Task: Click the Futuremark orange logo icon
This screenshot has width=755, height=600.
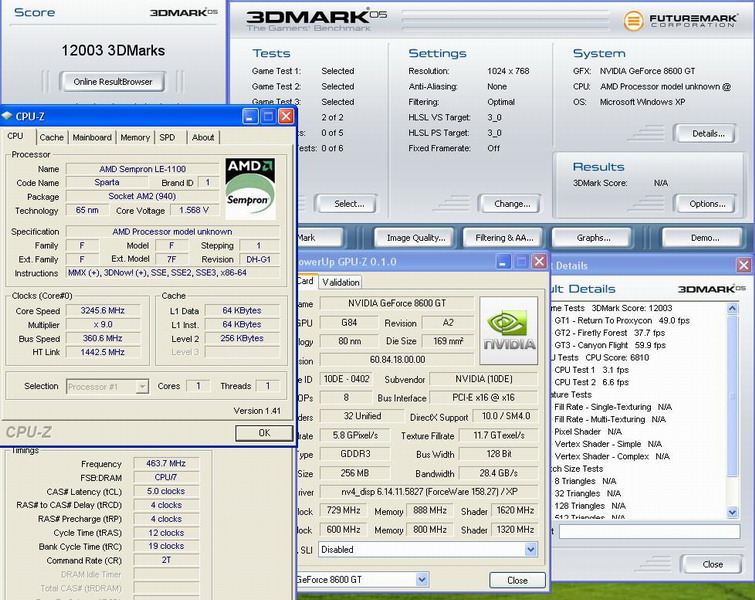Action: click(633, 21)
